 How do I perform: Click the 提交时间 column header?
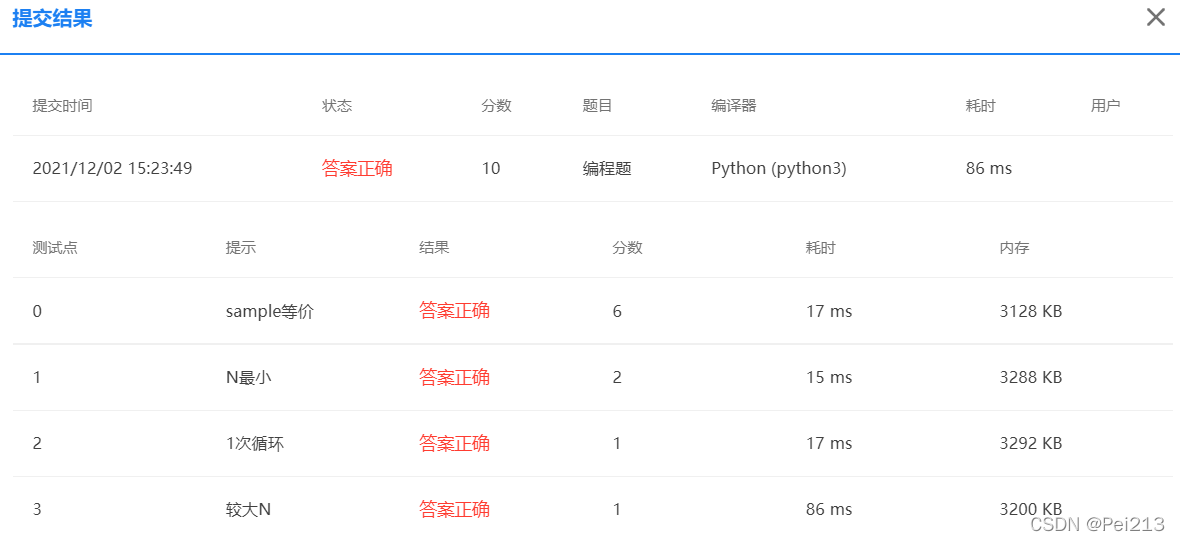[62, 106]
